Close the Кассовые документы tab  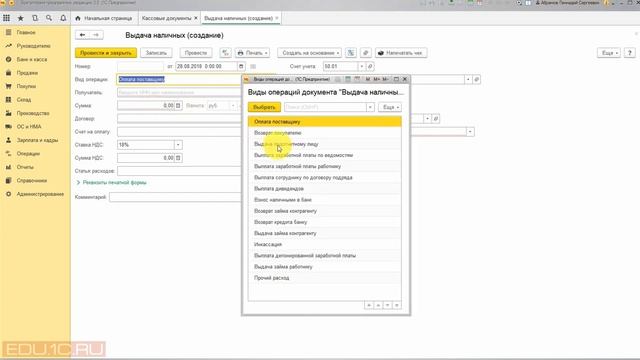196,18
